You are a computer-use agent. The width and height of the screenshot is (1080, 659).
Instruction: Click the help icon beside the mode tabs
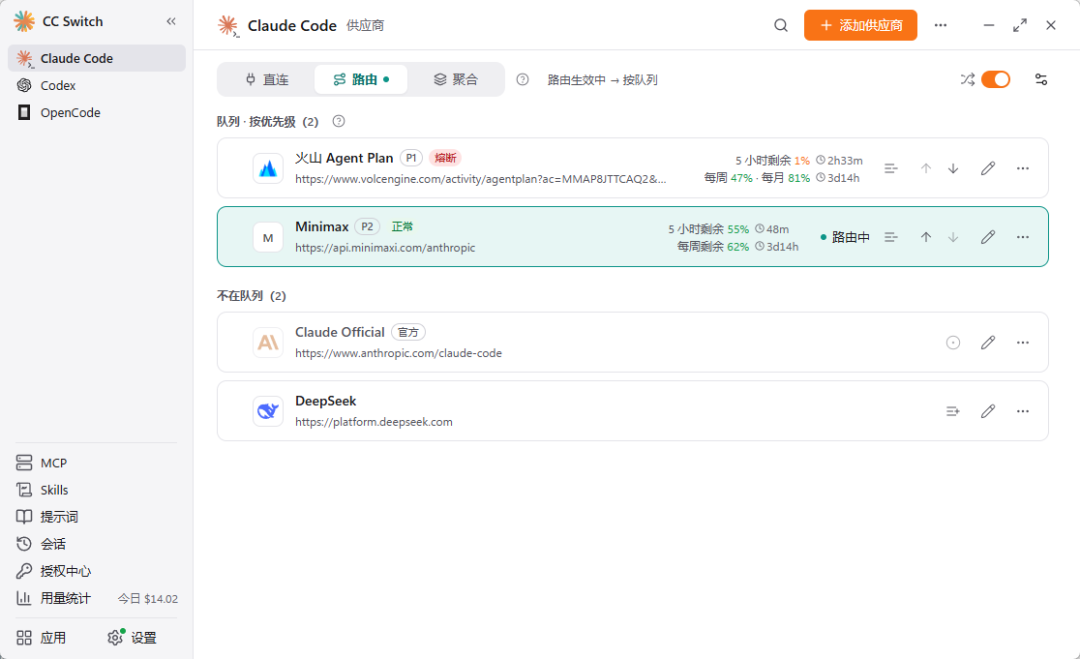523,79
